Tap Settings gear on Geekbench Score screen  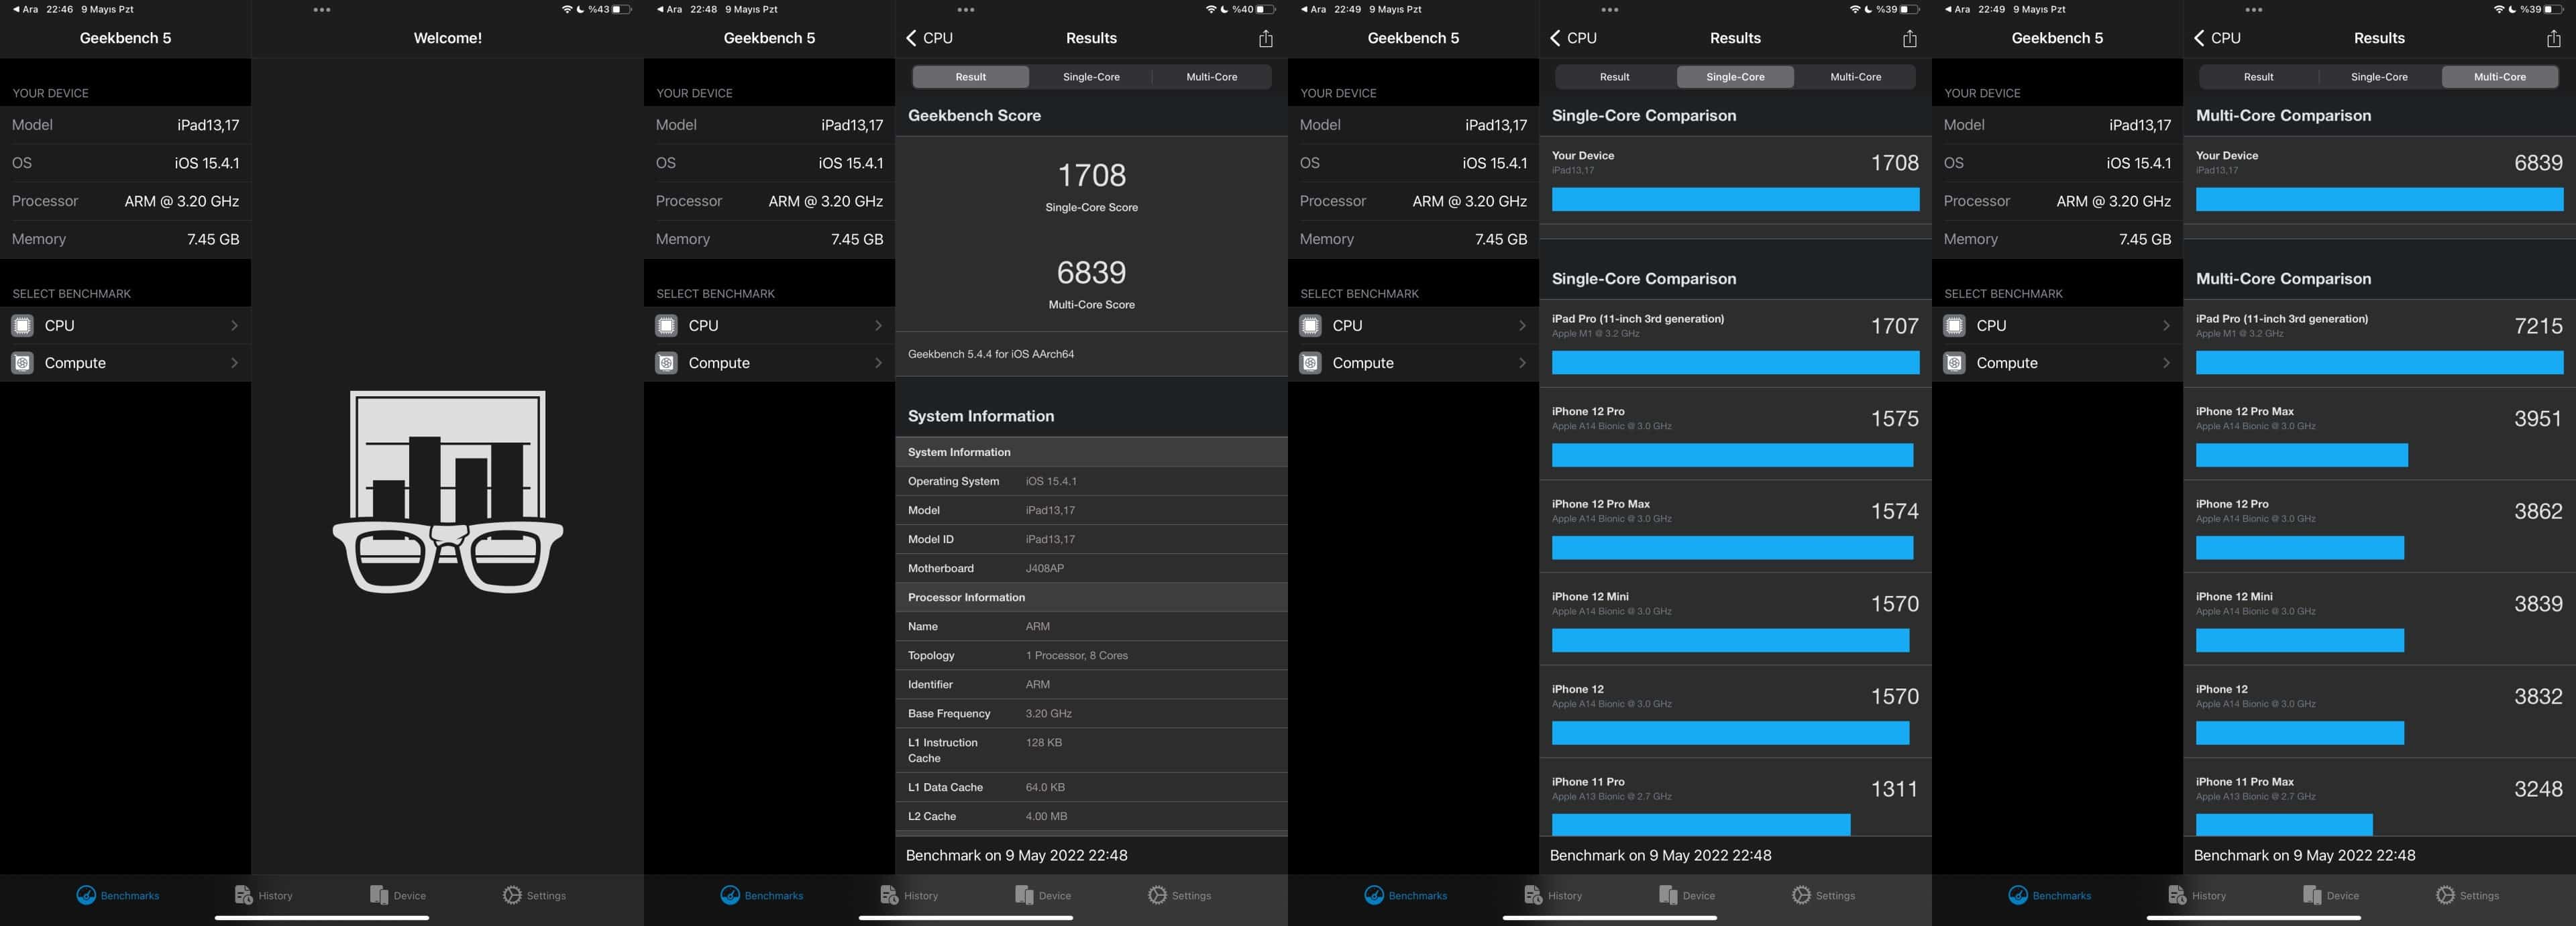(1157, 895)
